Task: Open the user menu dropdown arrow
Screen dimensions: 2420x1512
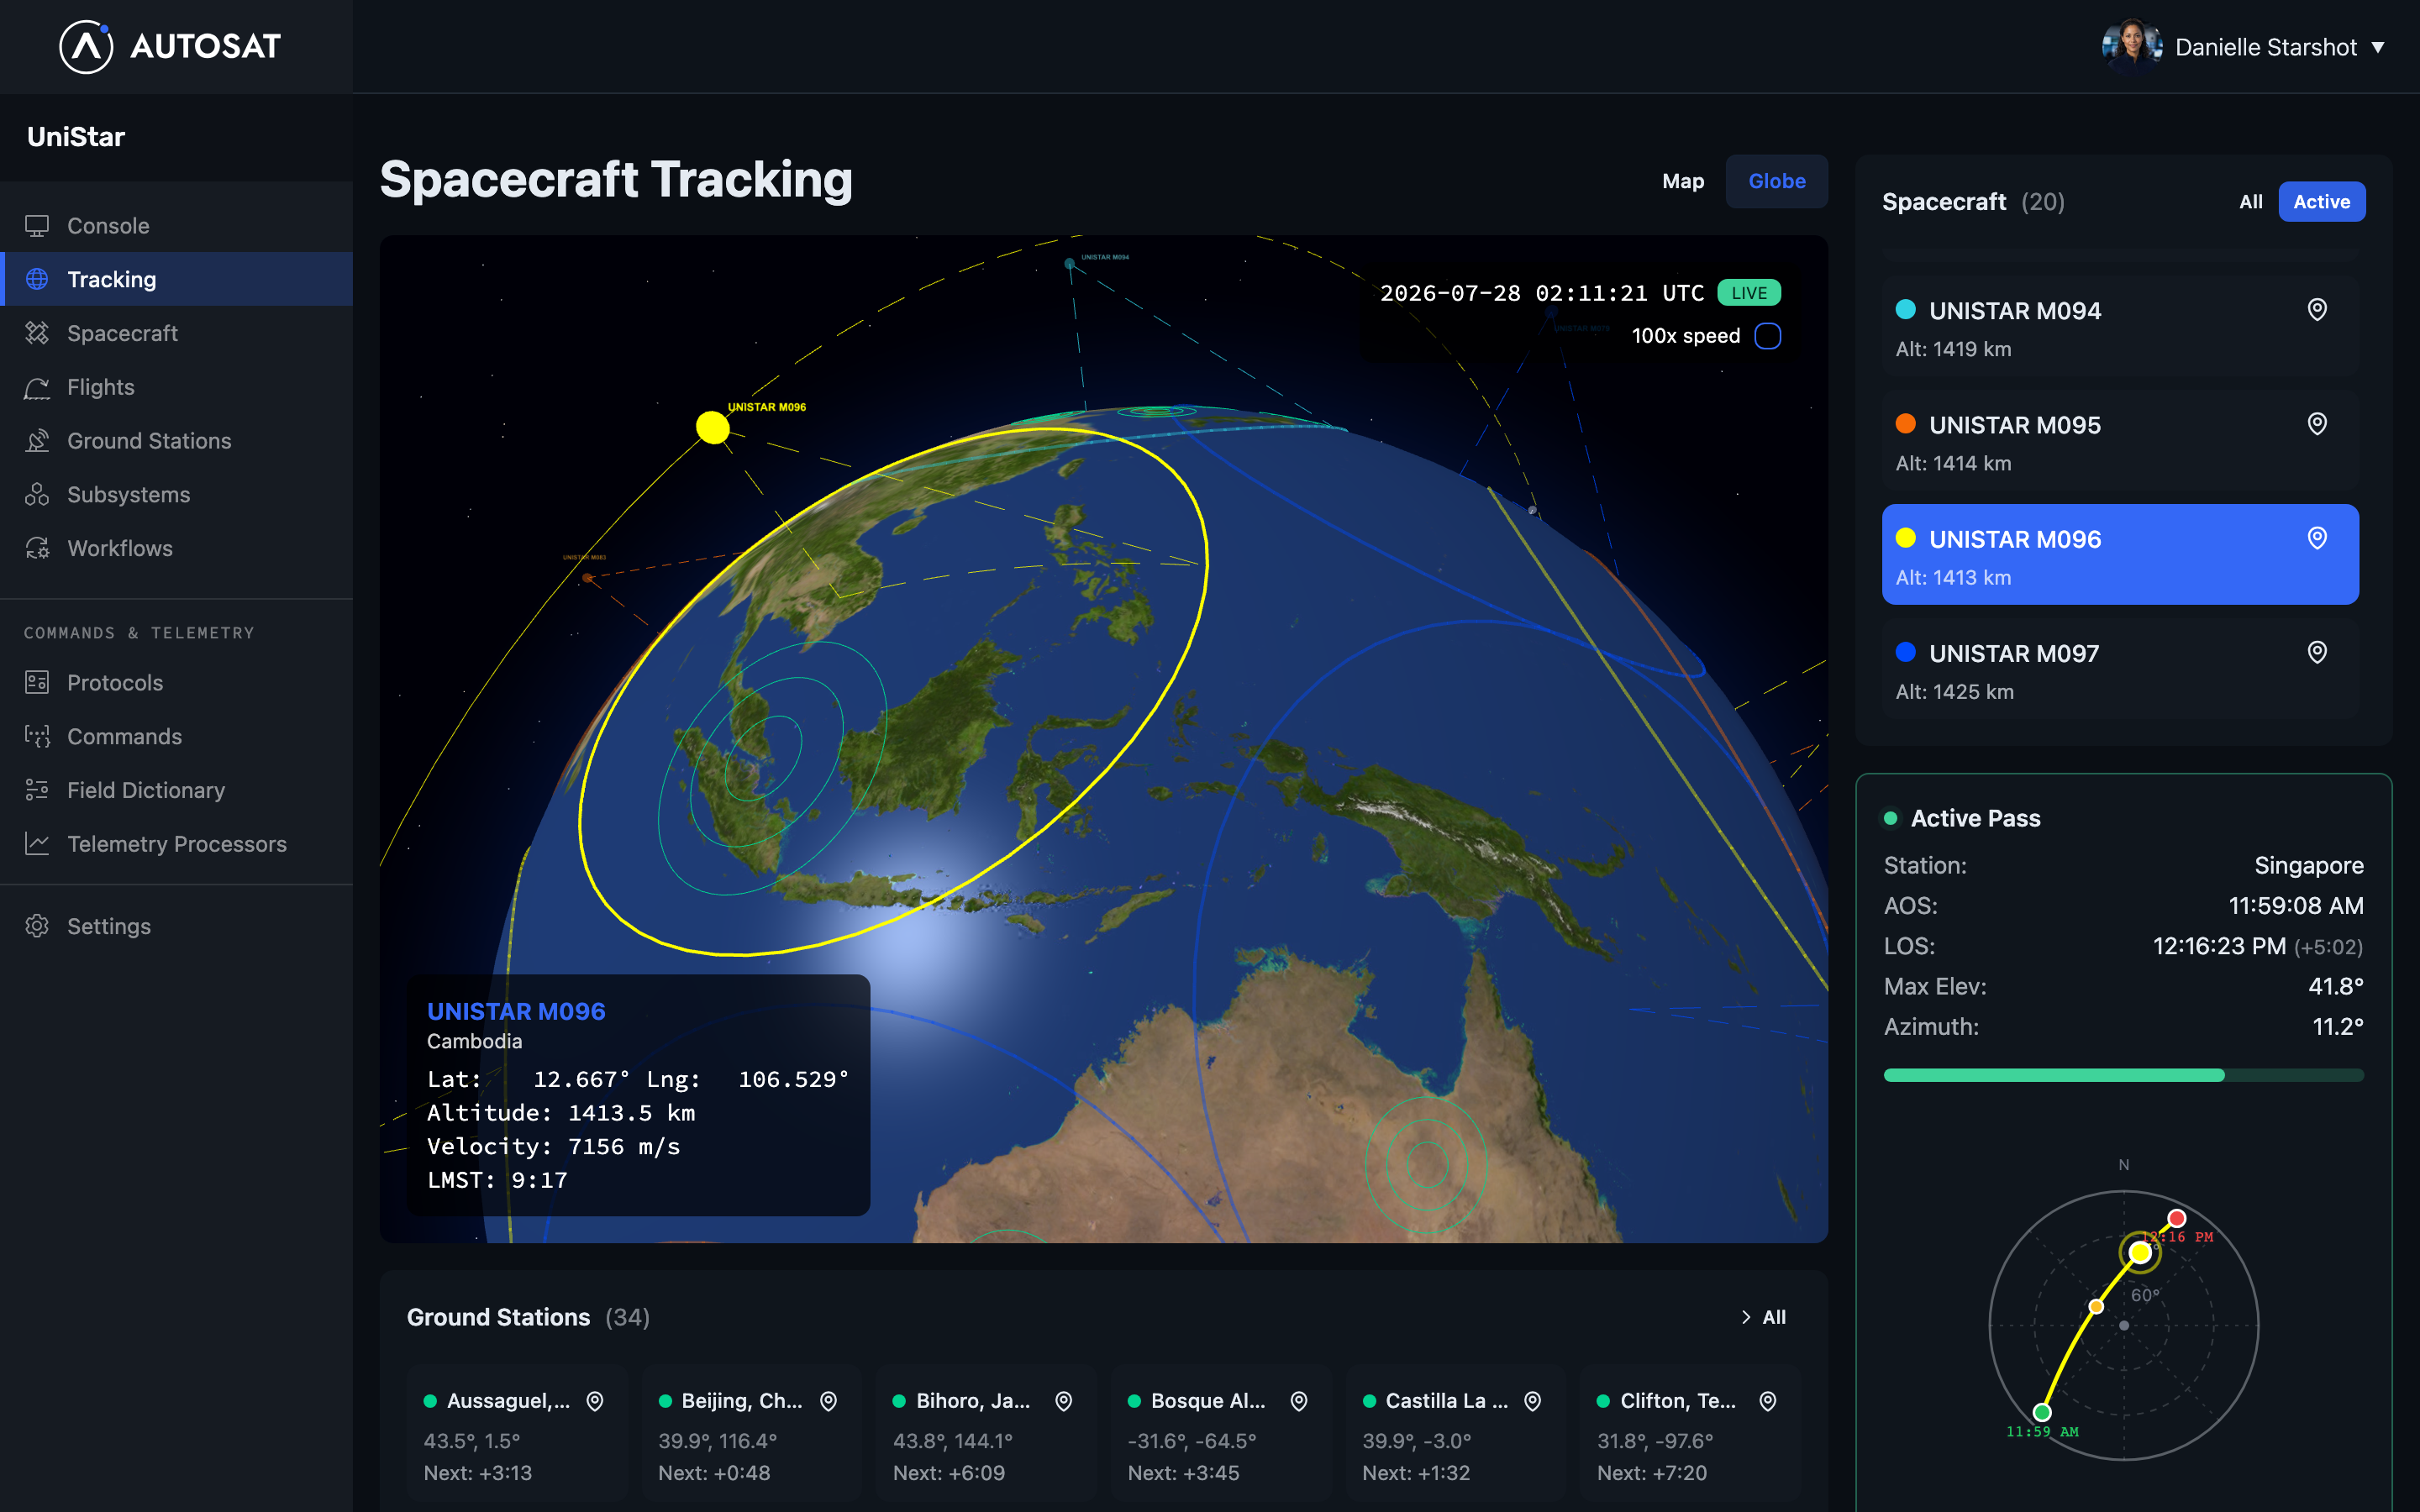Action: (2379, 47)
